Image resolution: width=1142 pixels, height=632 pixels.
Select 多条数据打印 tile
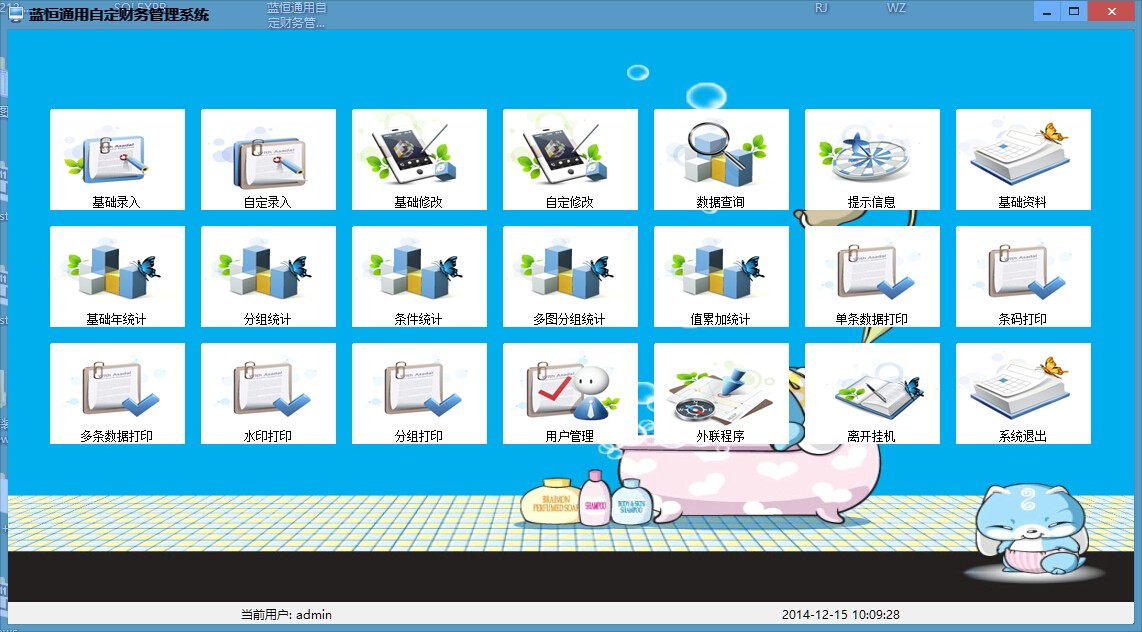coord(117,393)
